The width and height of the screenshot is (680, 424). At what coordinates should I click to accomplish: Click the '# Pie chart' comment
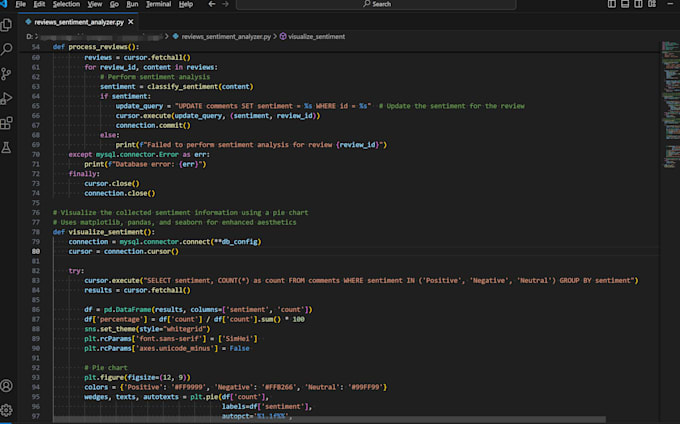click(106, 368)
